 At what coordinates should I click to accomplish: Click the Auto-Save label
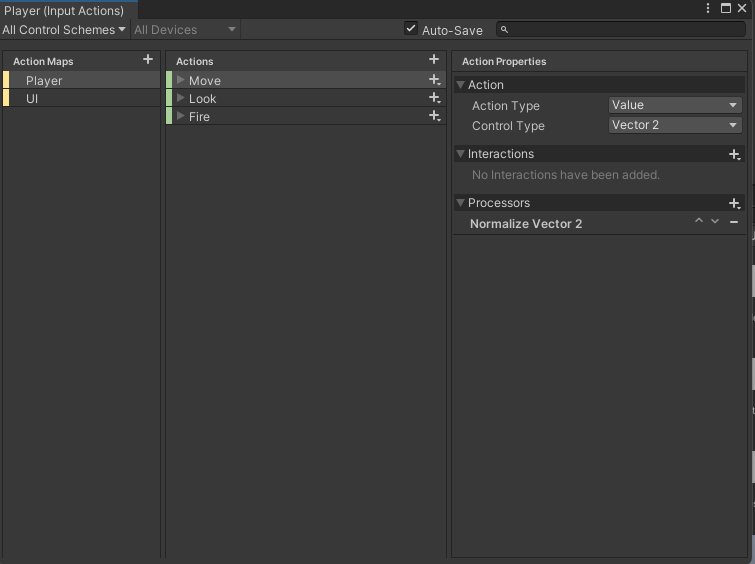pos(452,31)
